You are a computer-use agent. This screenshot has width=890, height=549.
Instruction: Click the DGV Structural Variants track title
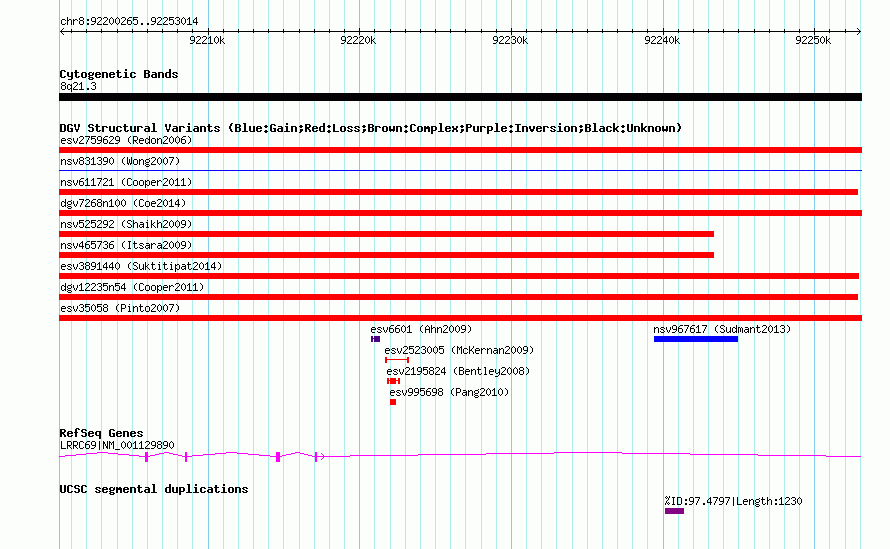371,128
